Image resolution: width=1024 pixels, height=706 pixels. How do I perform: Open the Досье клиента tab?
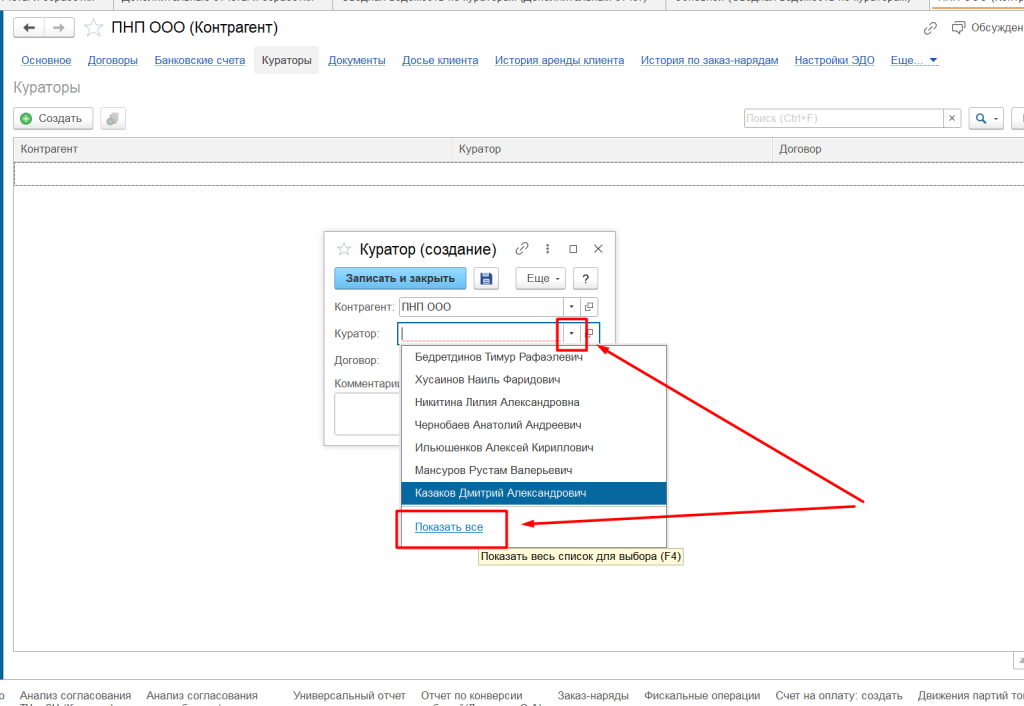click(x=440, y=60)
